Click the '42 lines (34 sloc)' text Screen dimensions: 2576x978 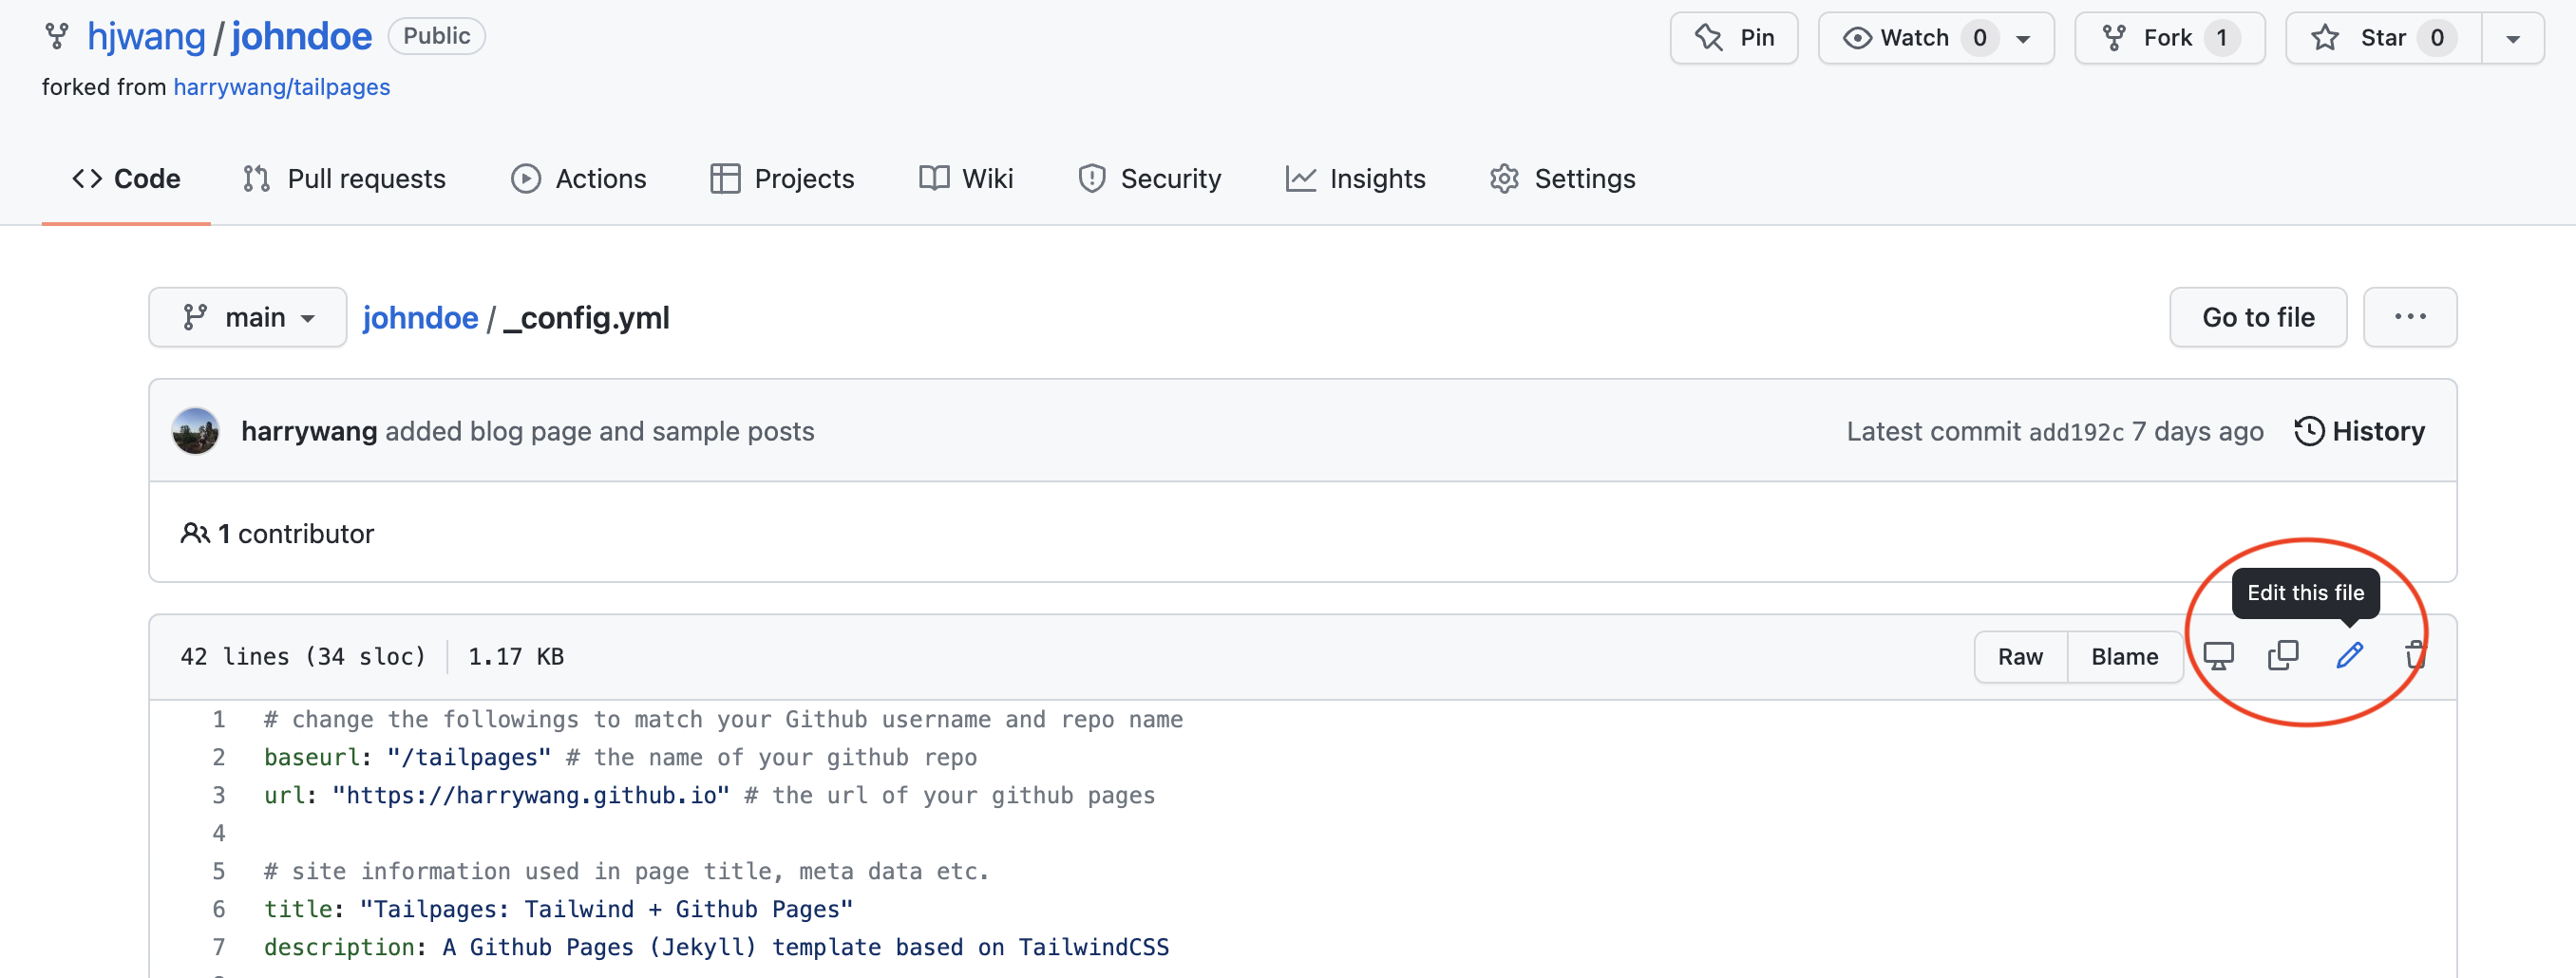tap(303, 657)
